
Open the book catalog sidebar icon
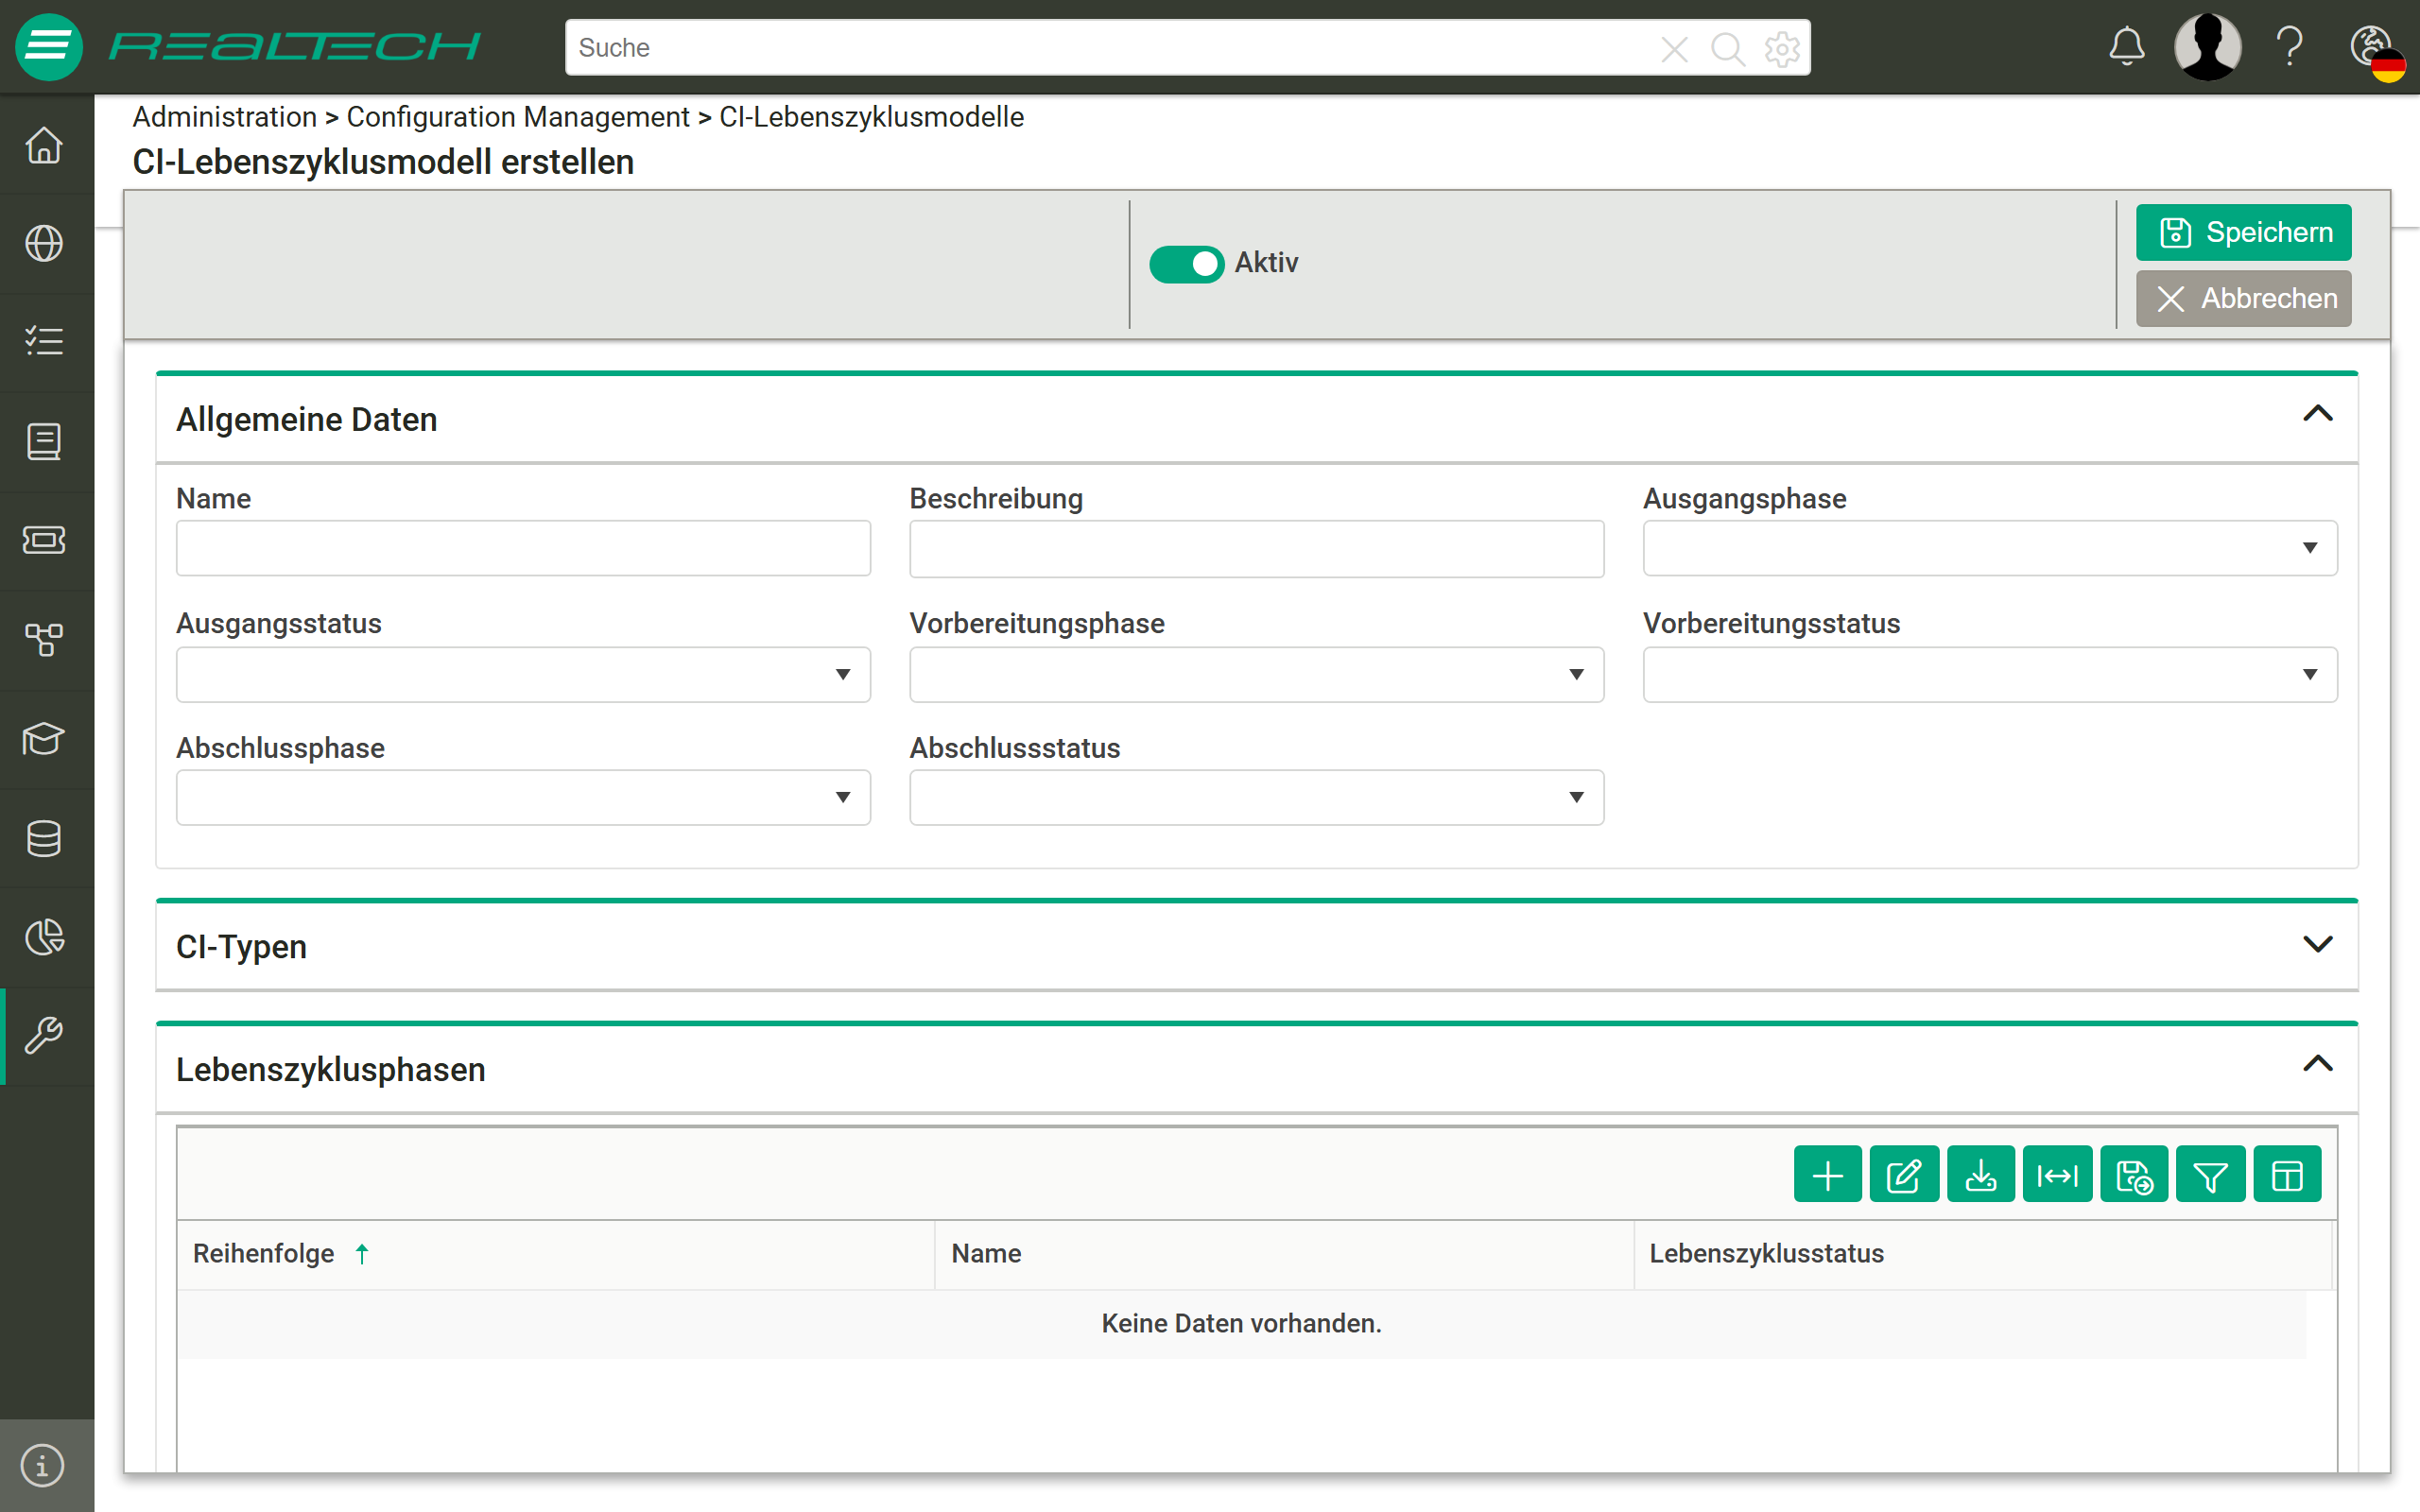pyautogui.click(x=44, y=441)
